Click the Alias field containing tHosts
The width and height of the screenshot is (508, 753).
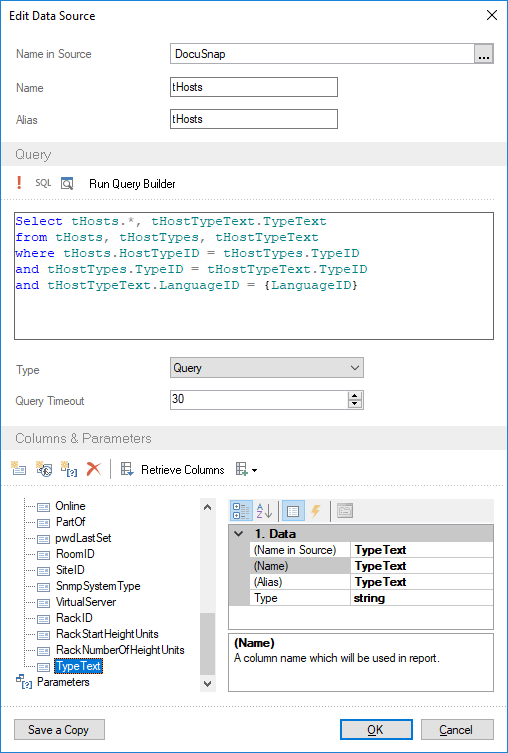point(254,119)
